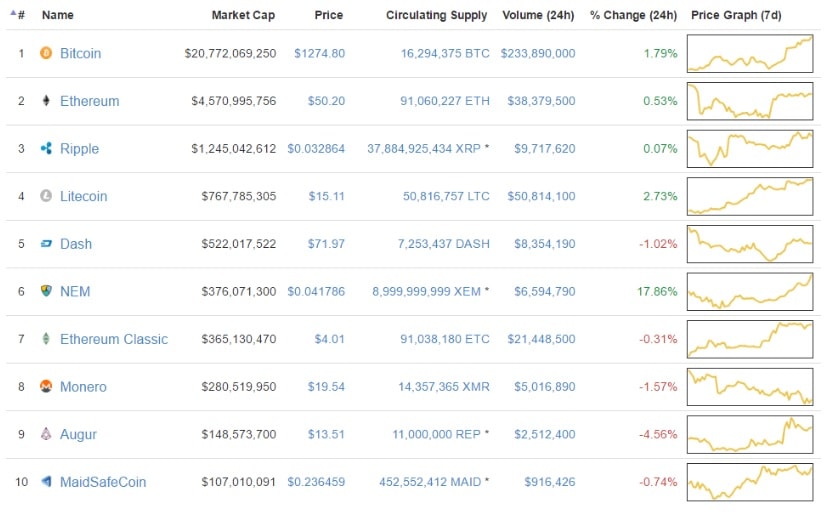
Task: Click the Dash logo icon
Action: coord(46,244)
